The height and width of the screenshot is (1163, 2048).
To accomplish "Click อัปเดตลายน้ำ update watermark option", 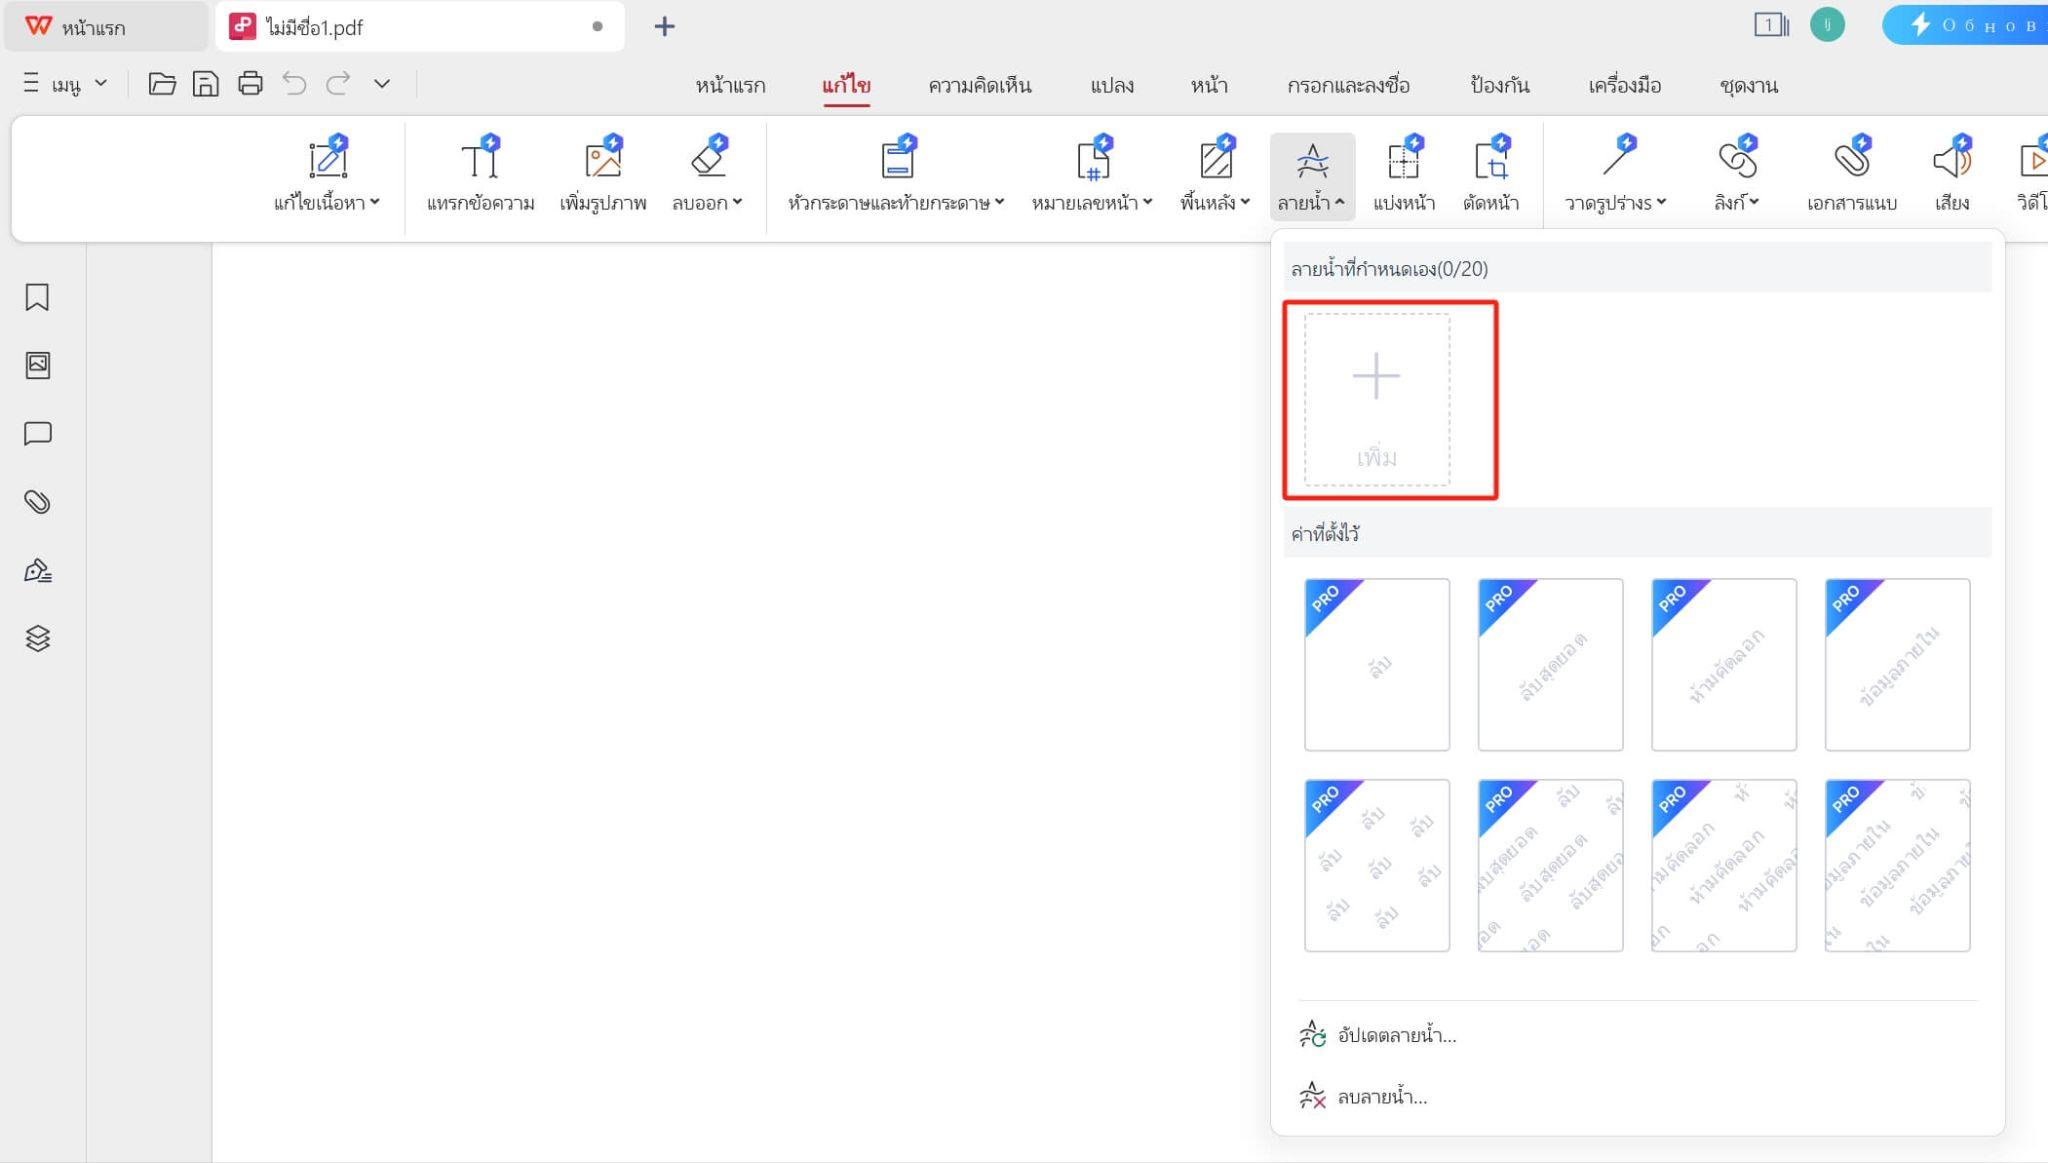I will 1396,1035.
